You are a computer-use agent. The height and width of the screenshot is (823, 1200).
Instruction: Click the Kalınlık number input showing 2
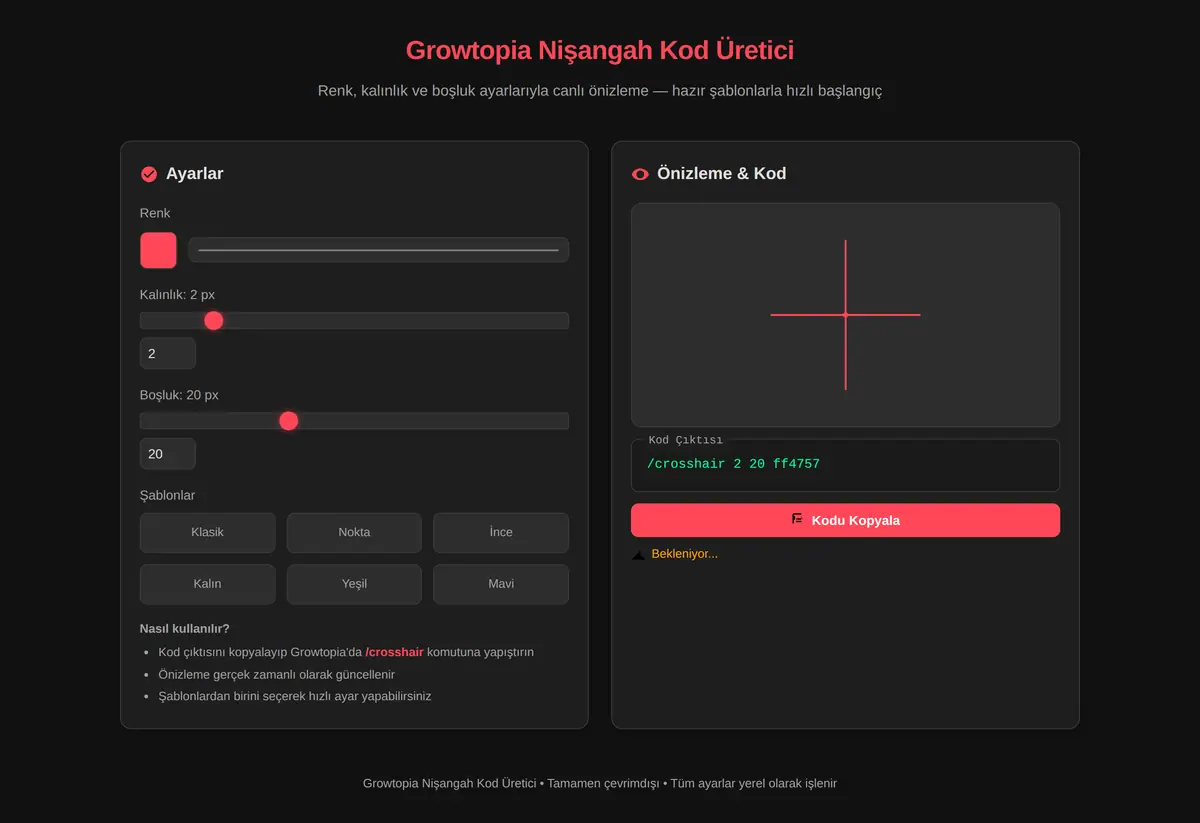(167, 353)
